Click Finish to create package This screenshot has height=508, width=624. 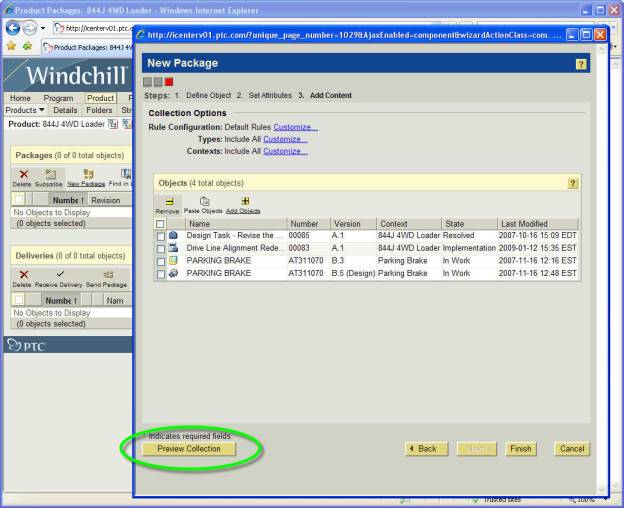[521, 449]
